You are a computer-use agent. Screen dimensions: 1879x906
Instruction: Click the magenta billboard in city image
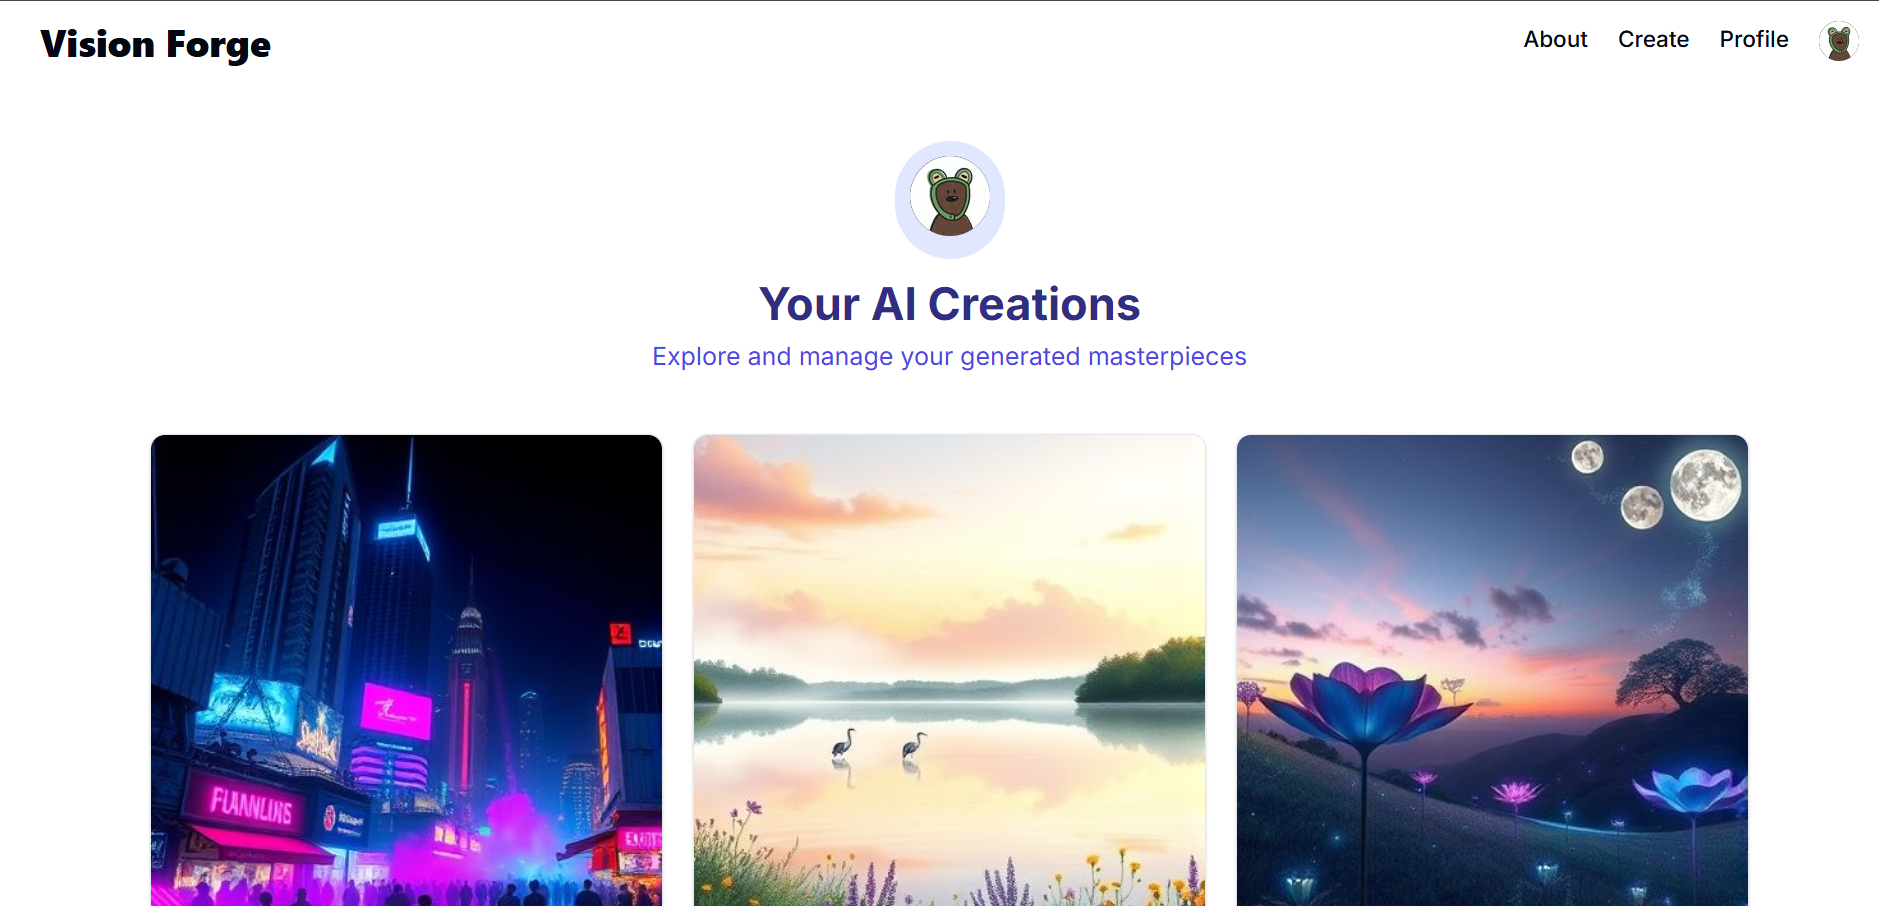396,710
